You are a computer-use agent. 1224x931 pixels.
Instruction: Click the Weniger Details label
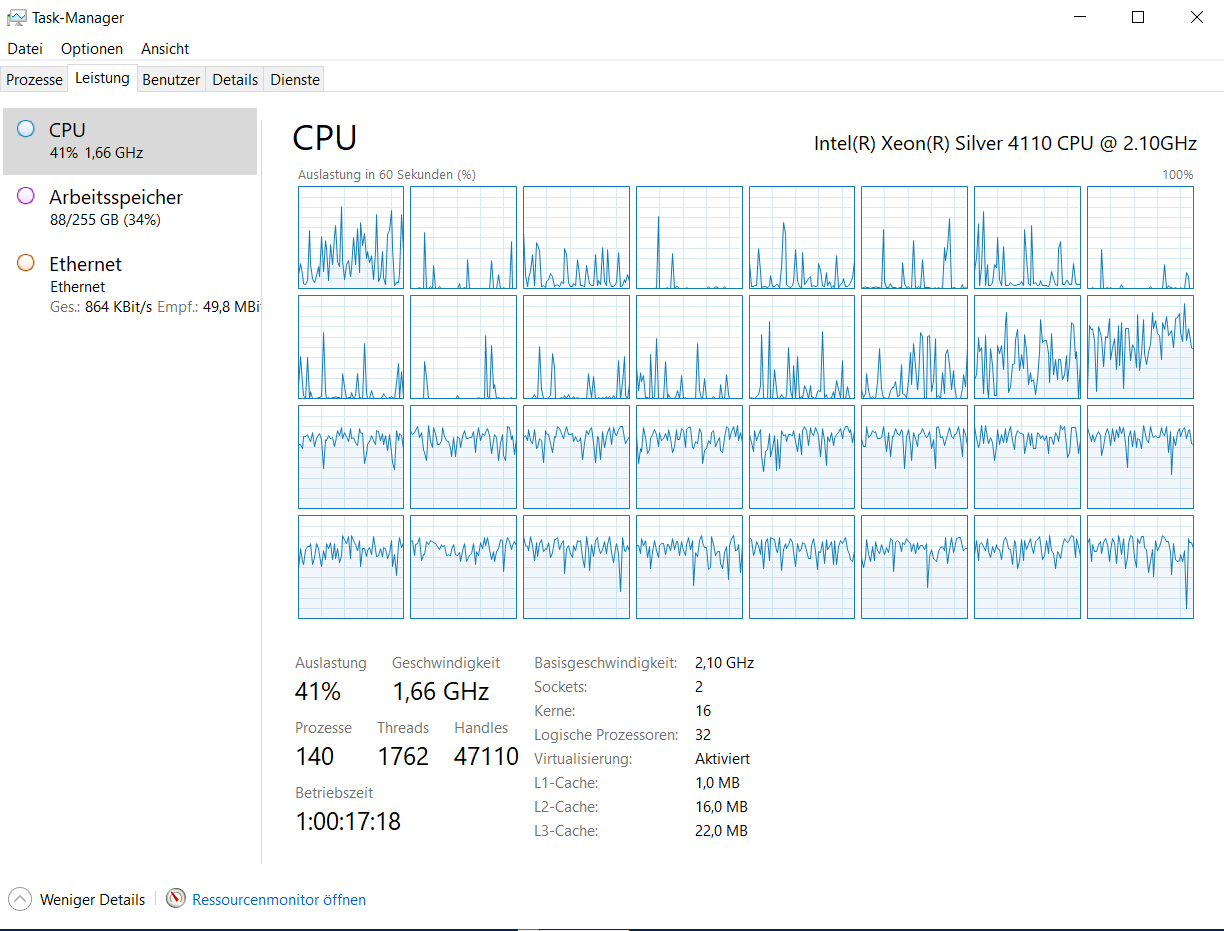[93, 900]
